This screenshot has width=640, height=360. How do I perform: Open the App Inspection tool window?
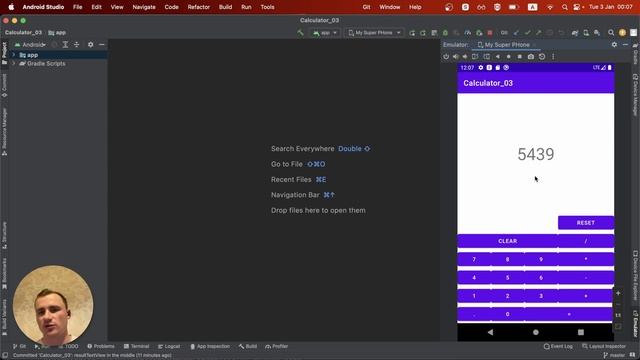pos(210,346)
